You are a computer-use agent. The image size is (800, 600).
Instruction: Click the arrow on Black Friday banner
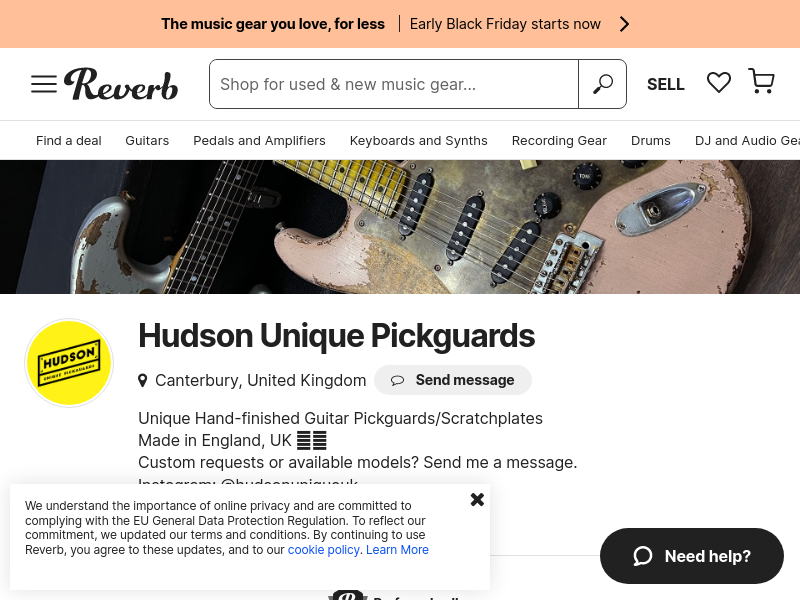pos(624,24)
